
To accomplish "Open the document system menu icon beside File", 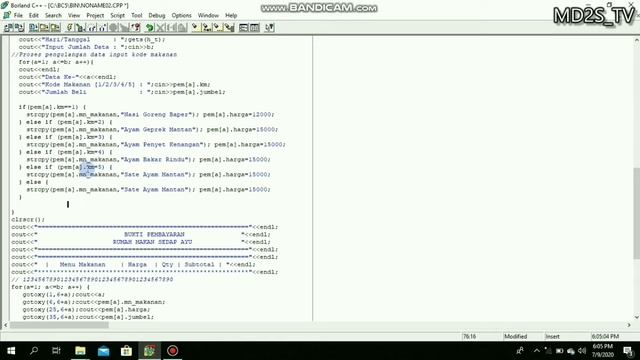I will point(7,15).
